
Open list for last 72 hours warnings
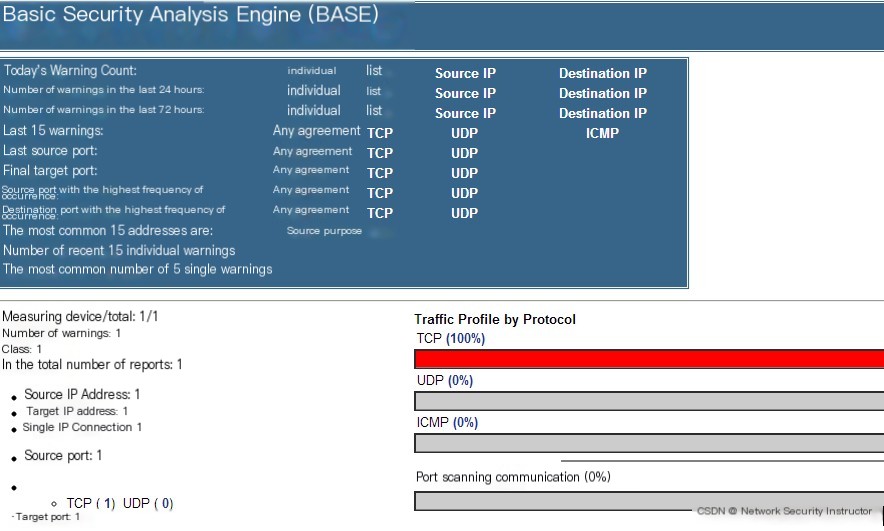pos(374,110)
